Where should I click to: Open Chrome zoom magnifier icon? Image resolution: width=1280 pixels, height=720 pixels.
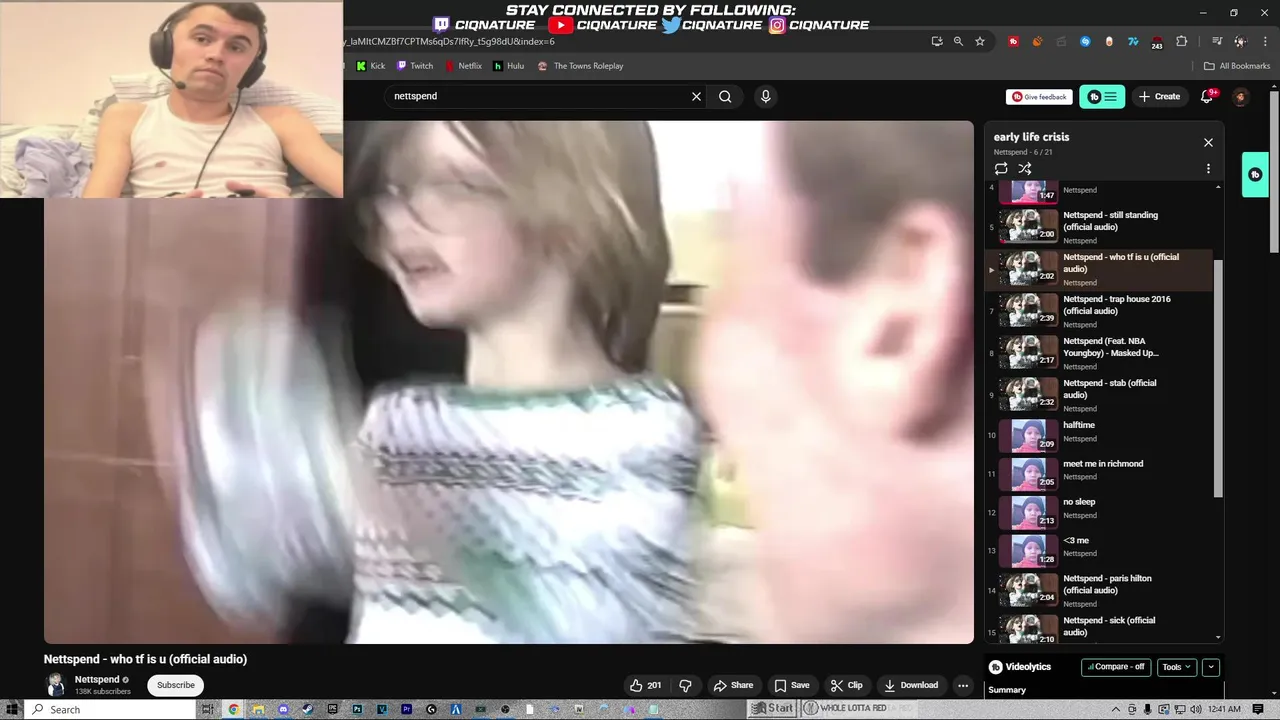point(958,41)
